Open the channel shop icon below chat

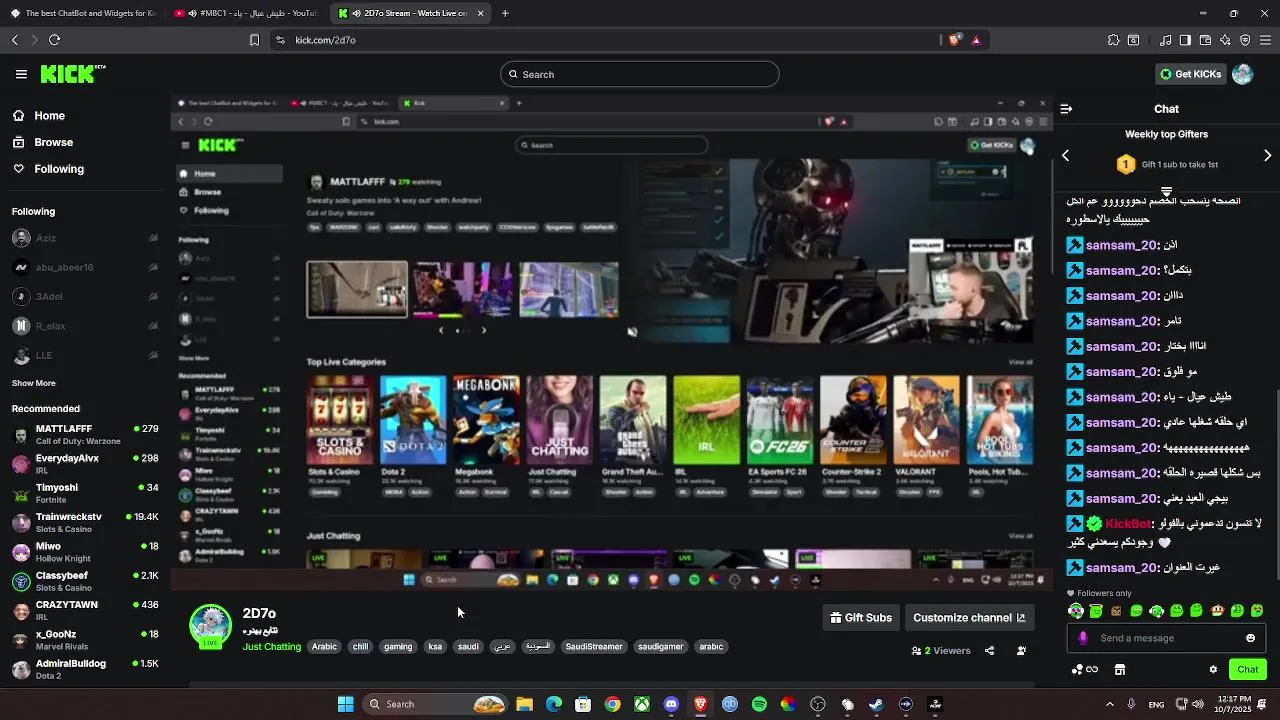click(x=1120, y=669)
